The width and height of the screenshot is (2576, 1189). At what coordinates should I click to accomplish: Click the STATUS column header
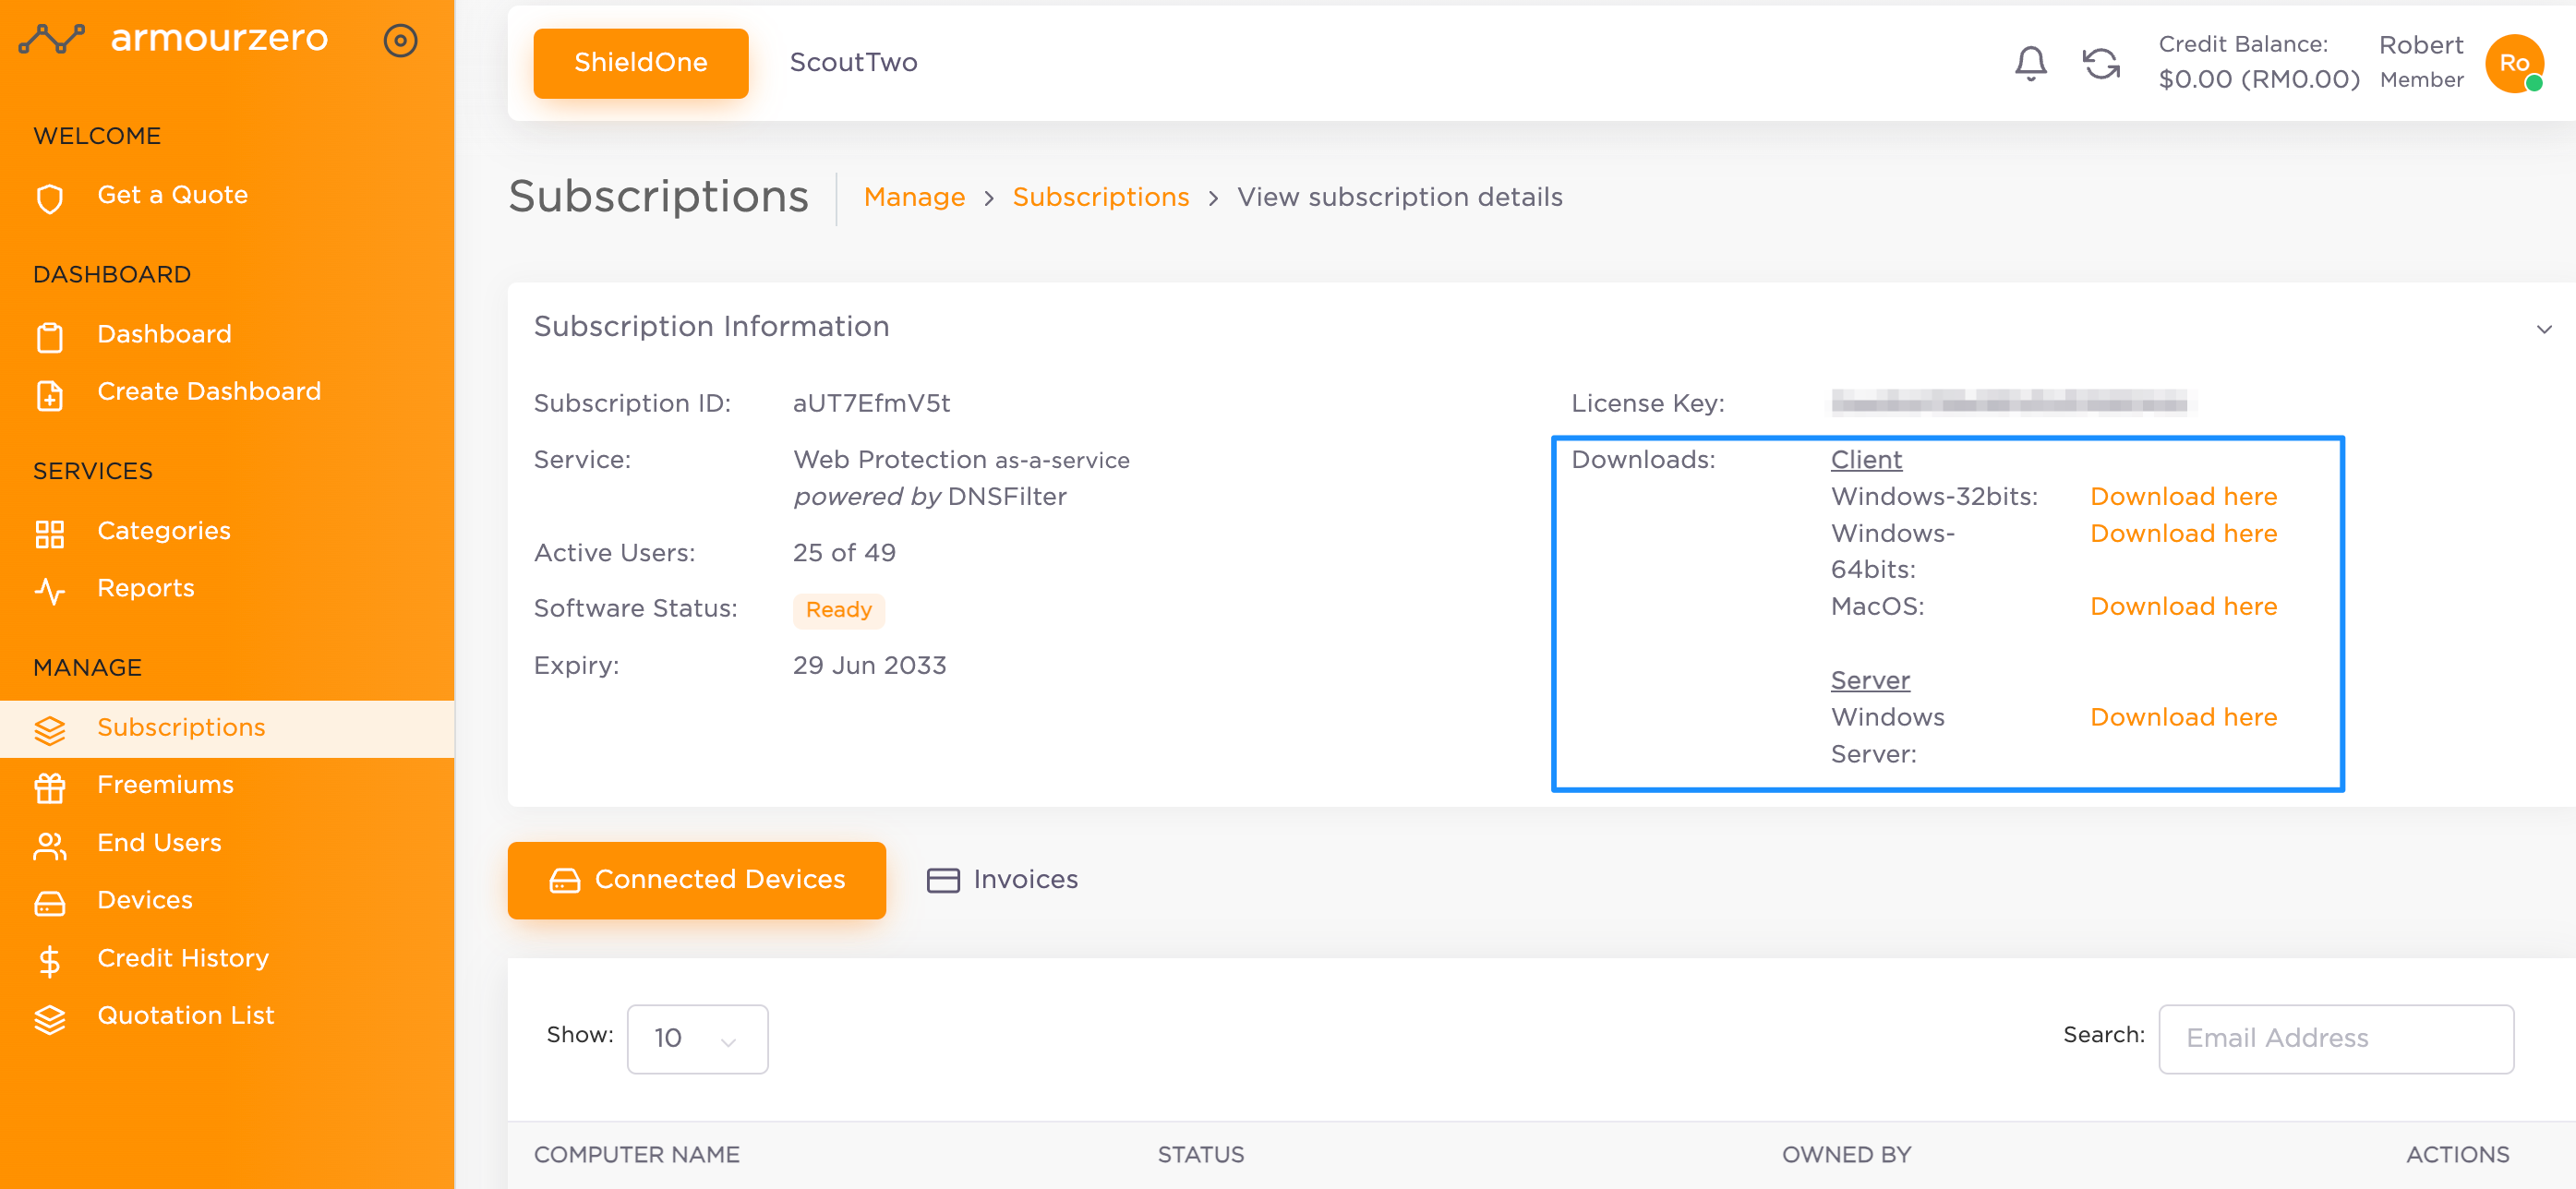1200,1154
